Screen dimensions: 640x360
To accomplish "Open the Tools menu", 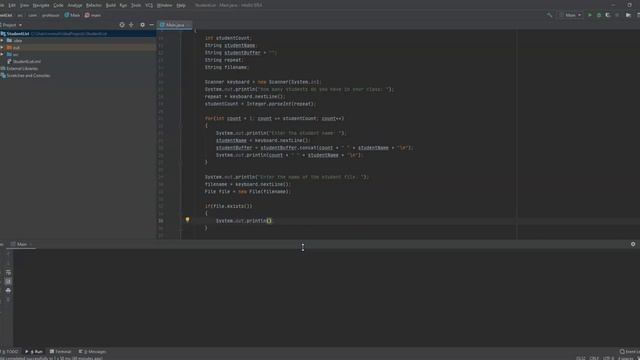I will [136, 5].
